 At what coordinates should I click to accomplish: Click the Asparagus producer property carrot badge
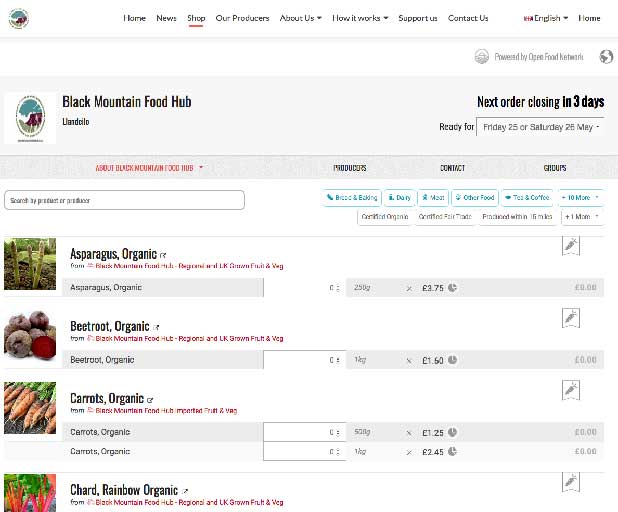(x=571, y=246)
